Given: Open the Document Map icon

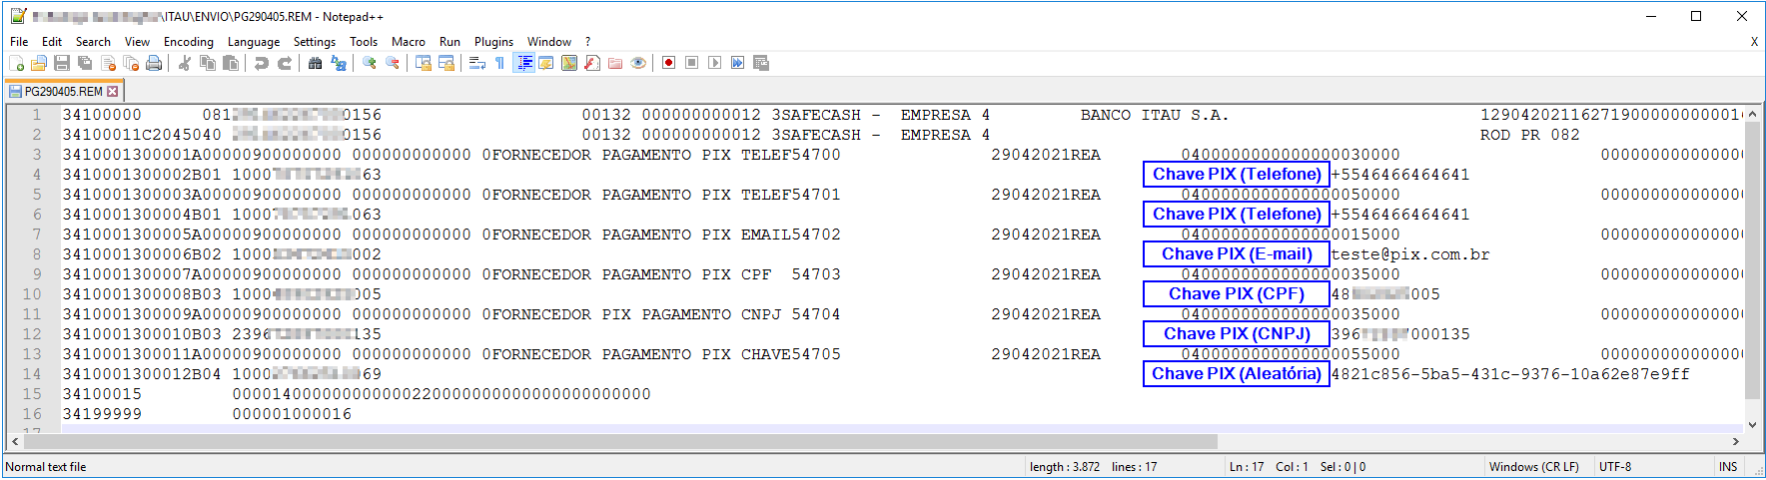Looking at the screenshot, I should [x=569, y=63].
